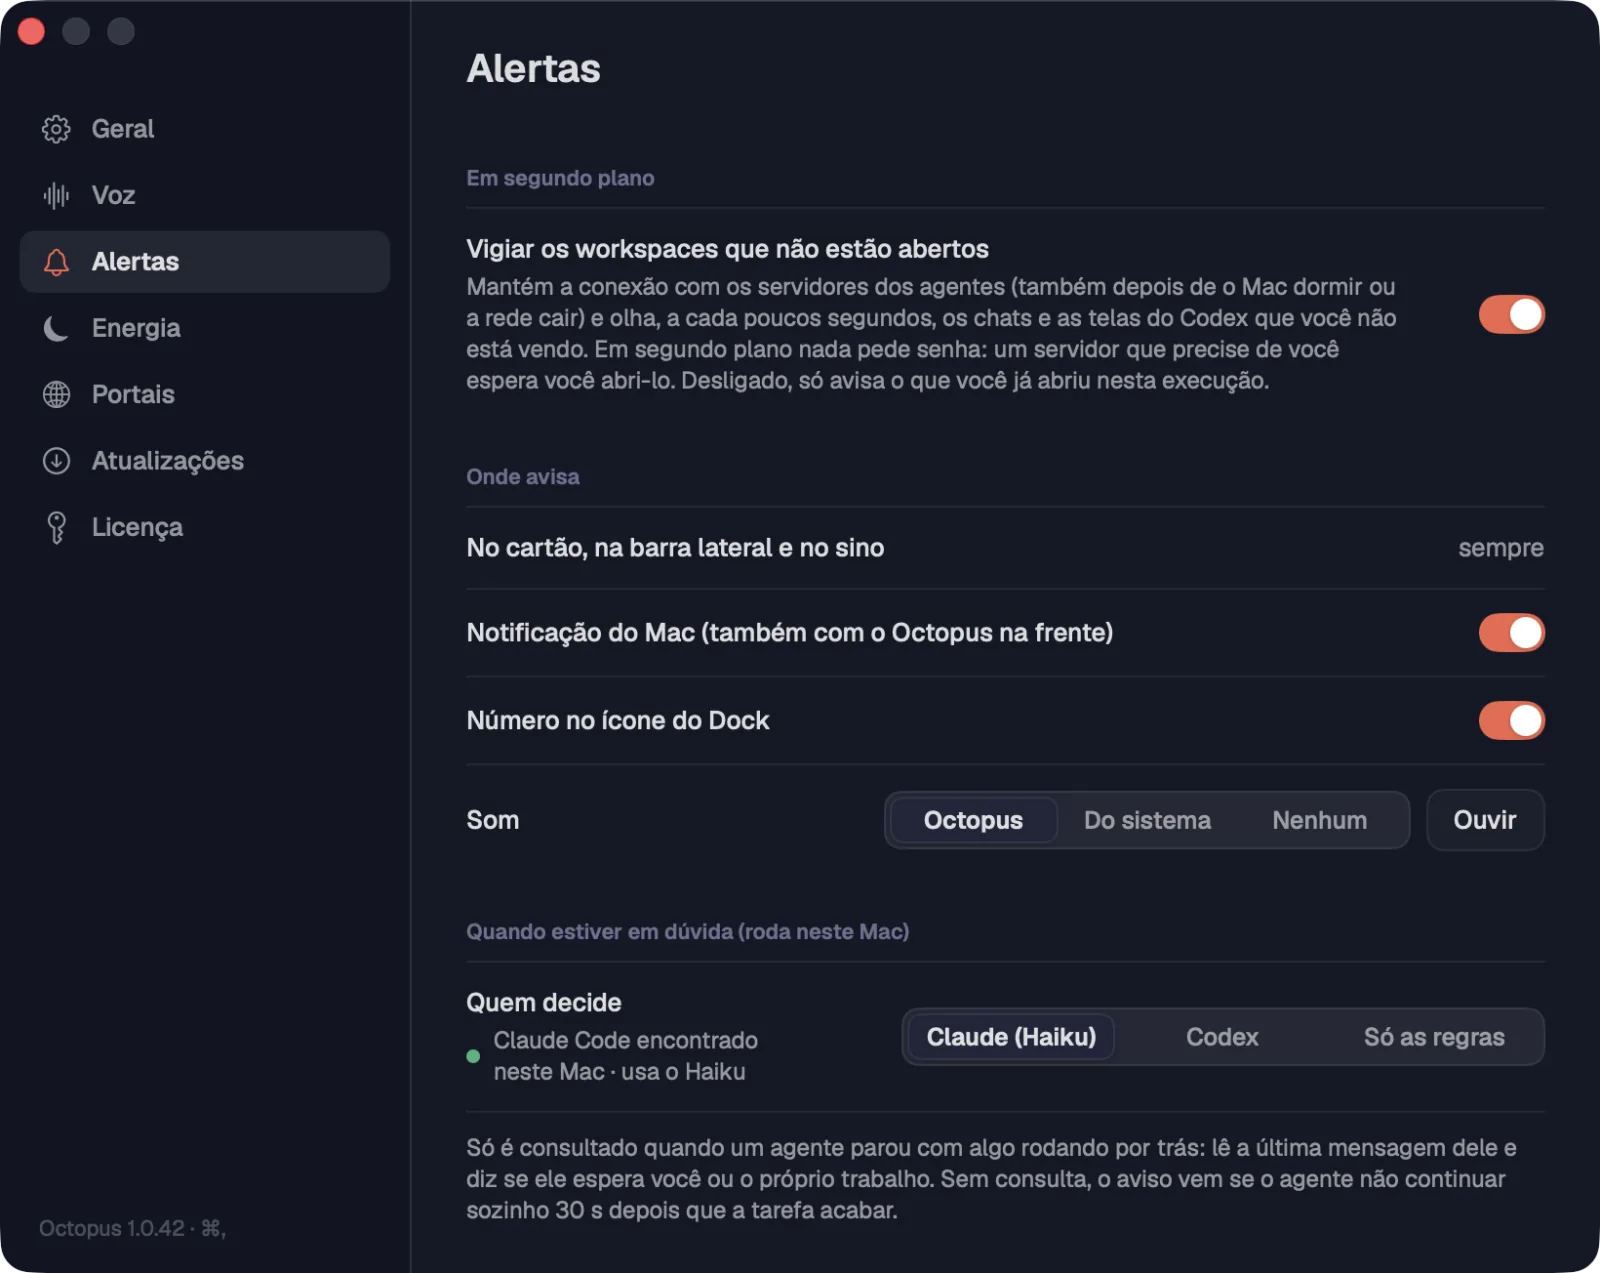Open the Portais section
Viewport: 1600px width, 1273px height.
tap(204, 395)
